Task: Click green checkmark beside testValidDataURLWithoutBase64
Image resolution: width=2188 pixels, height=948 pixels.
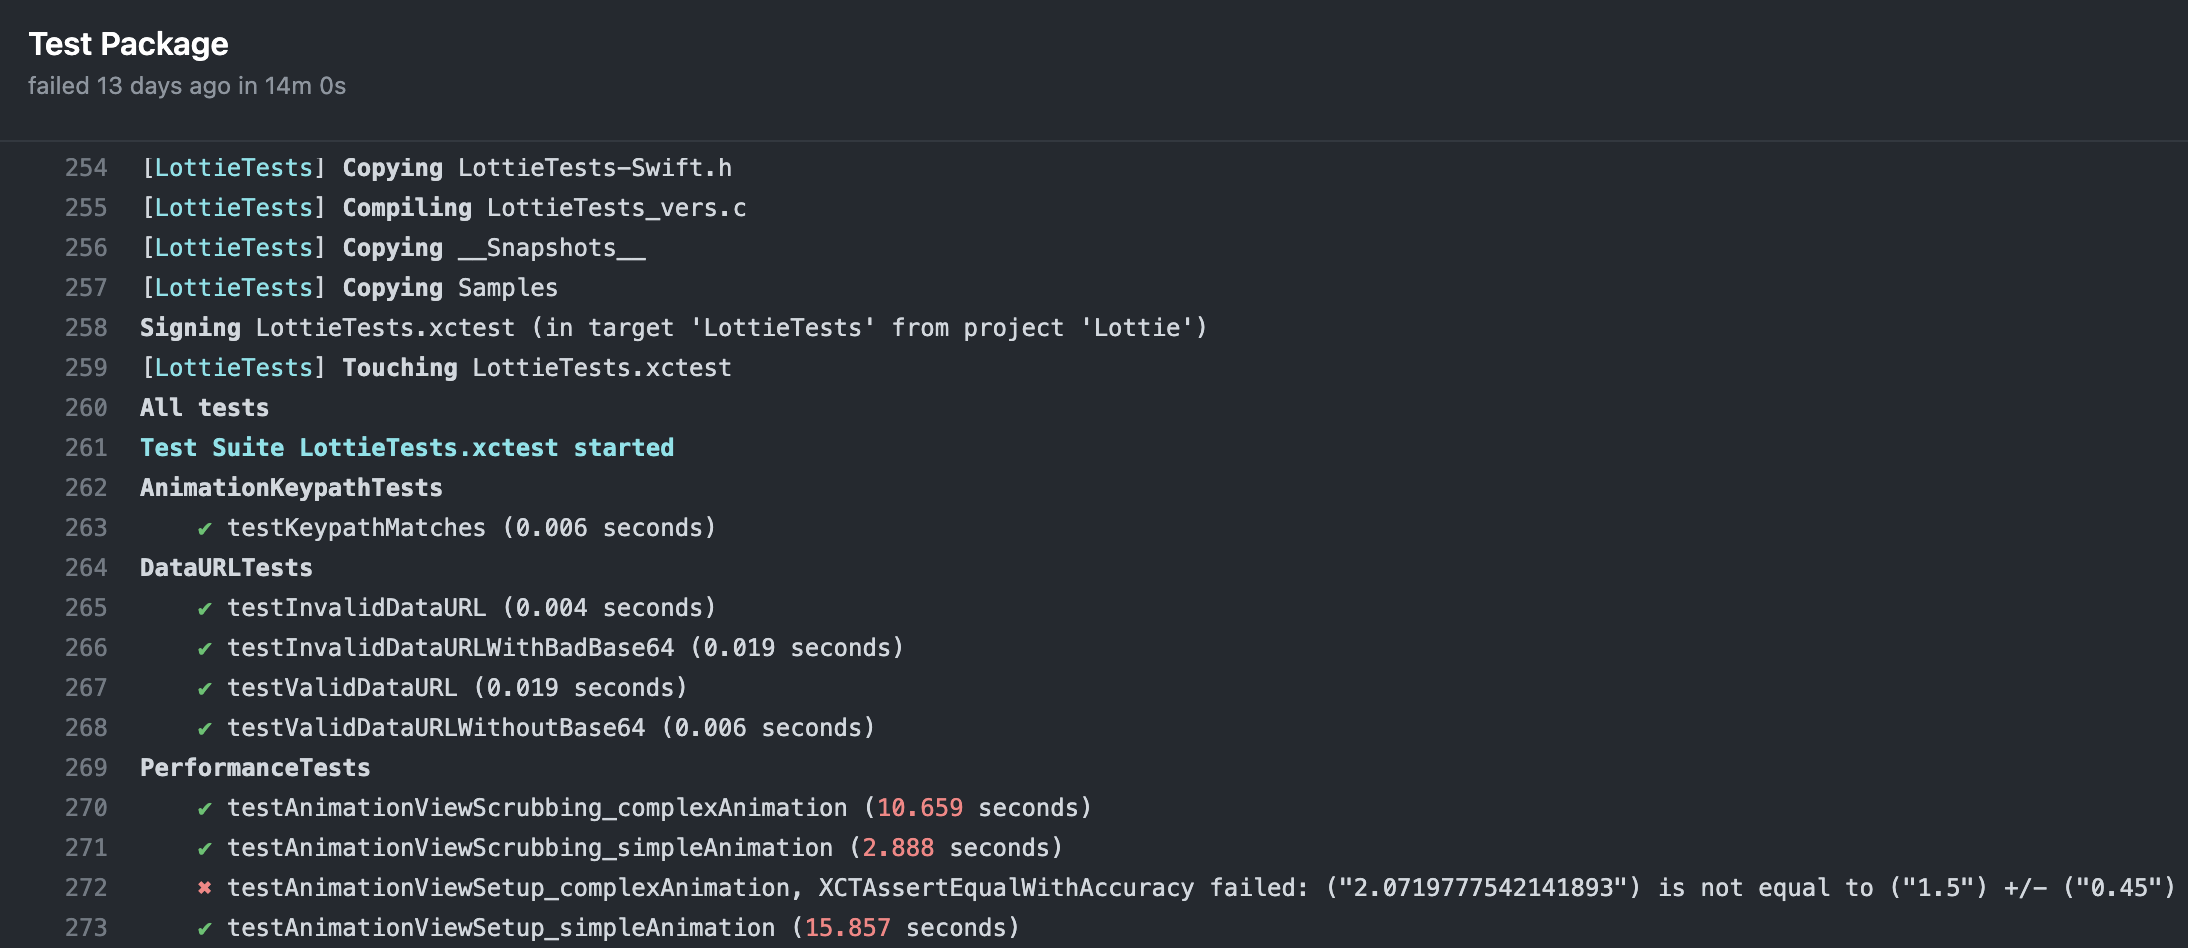Action: pos(205,729)
